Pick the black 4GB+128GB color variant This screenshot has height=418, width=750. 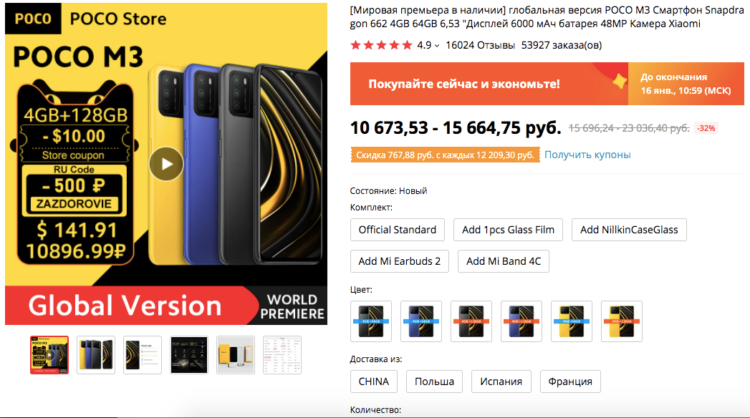point(471,321)
